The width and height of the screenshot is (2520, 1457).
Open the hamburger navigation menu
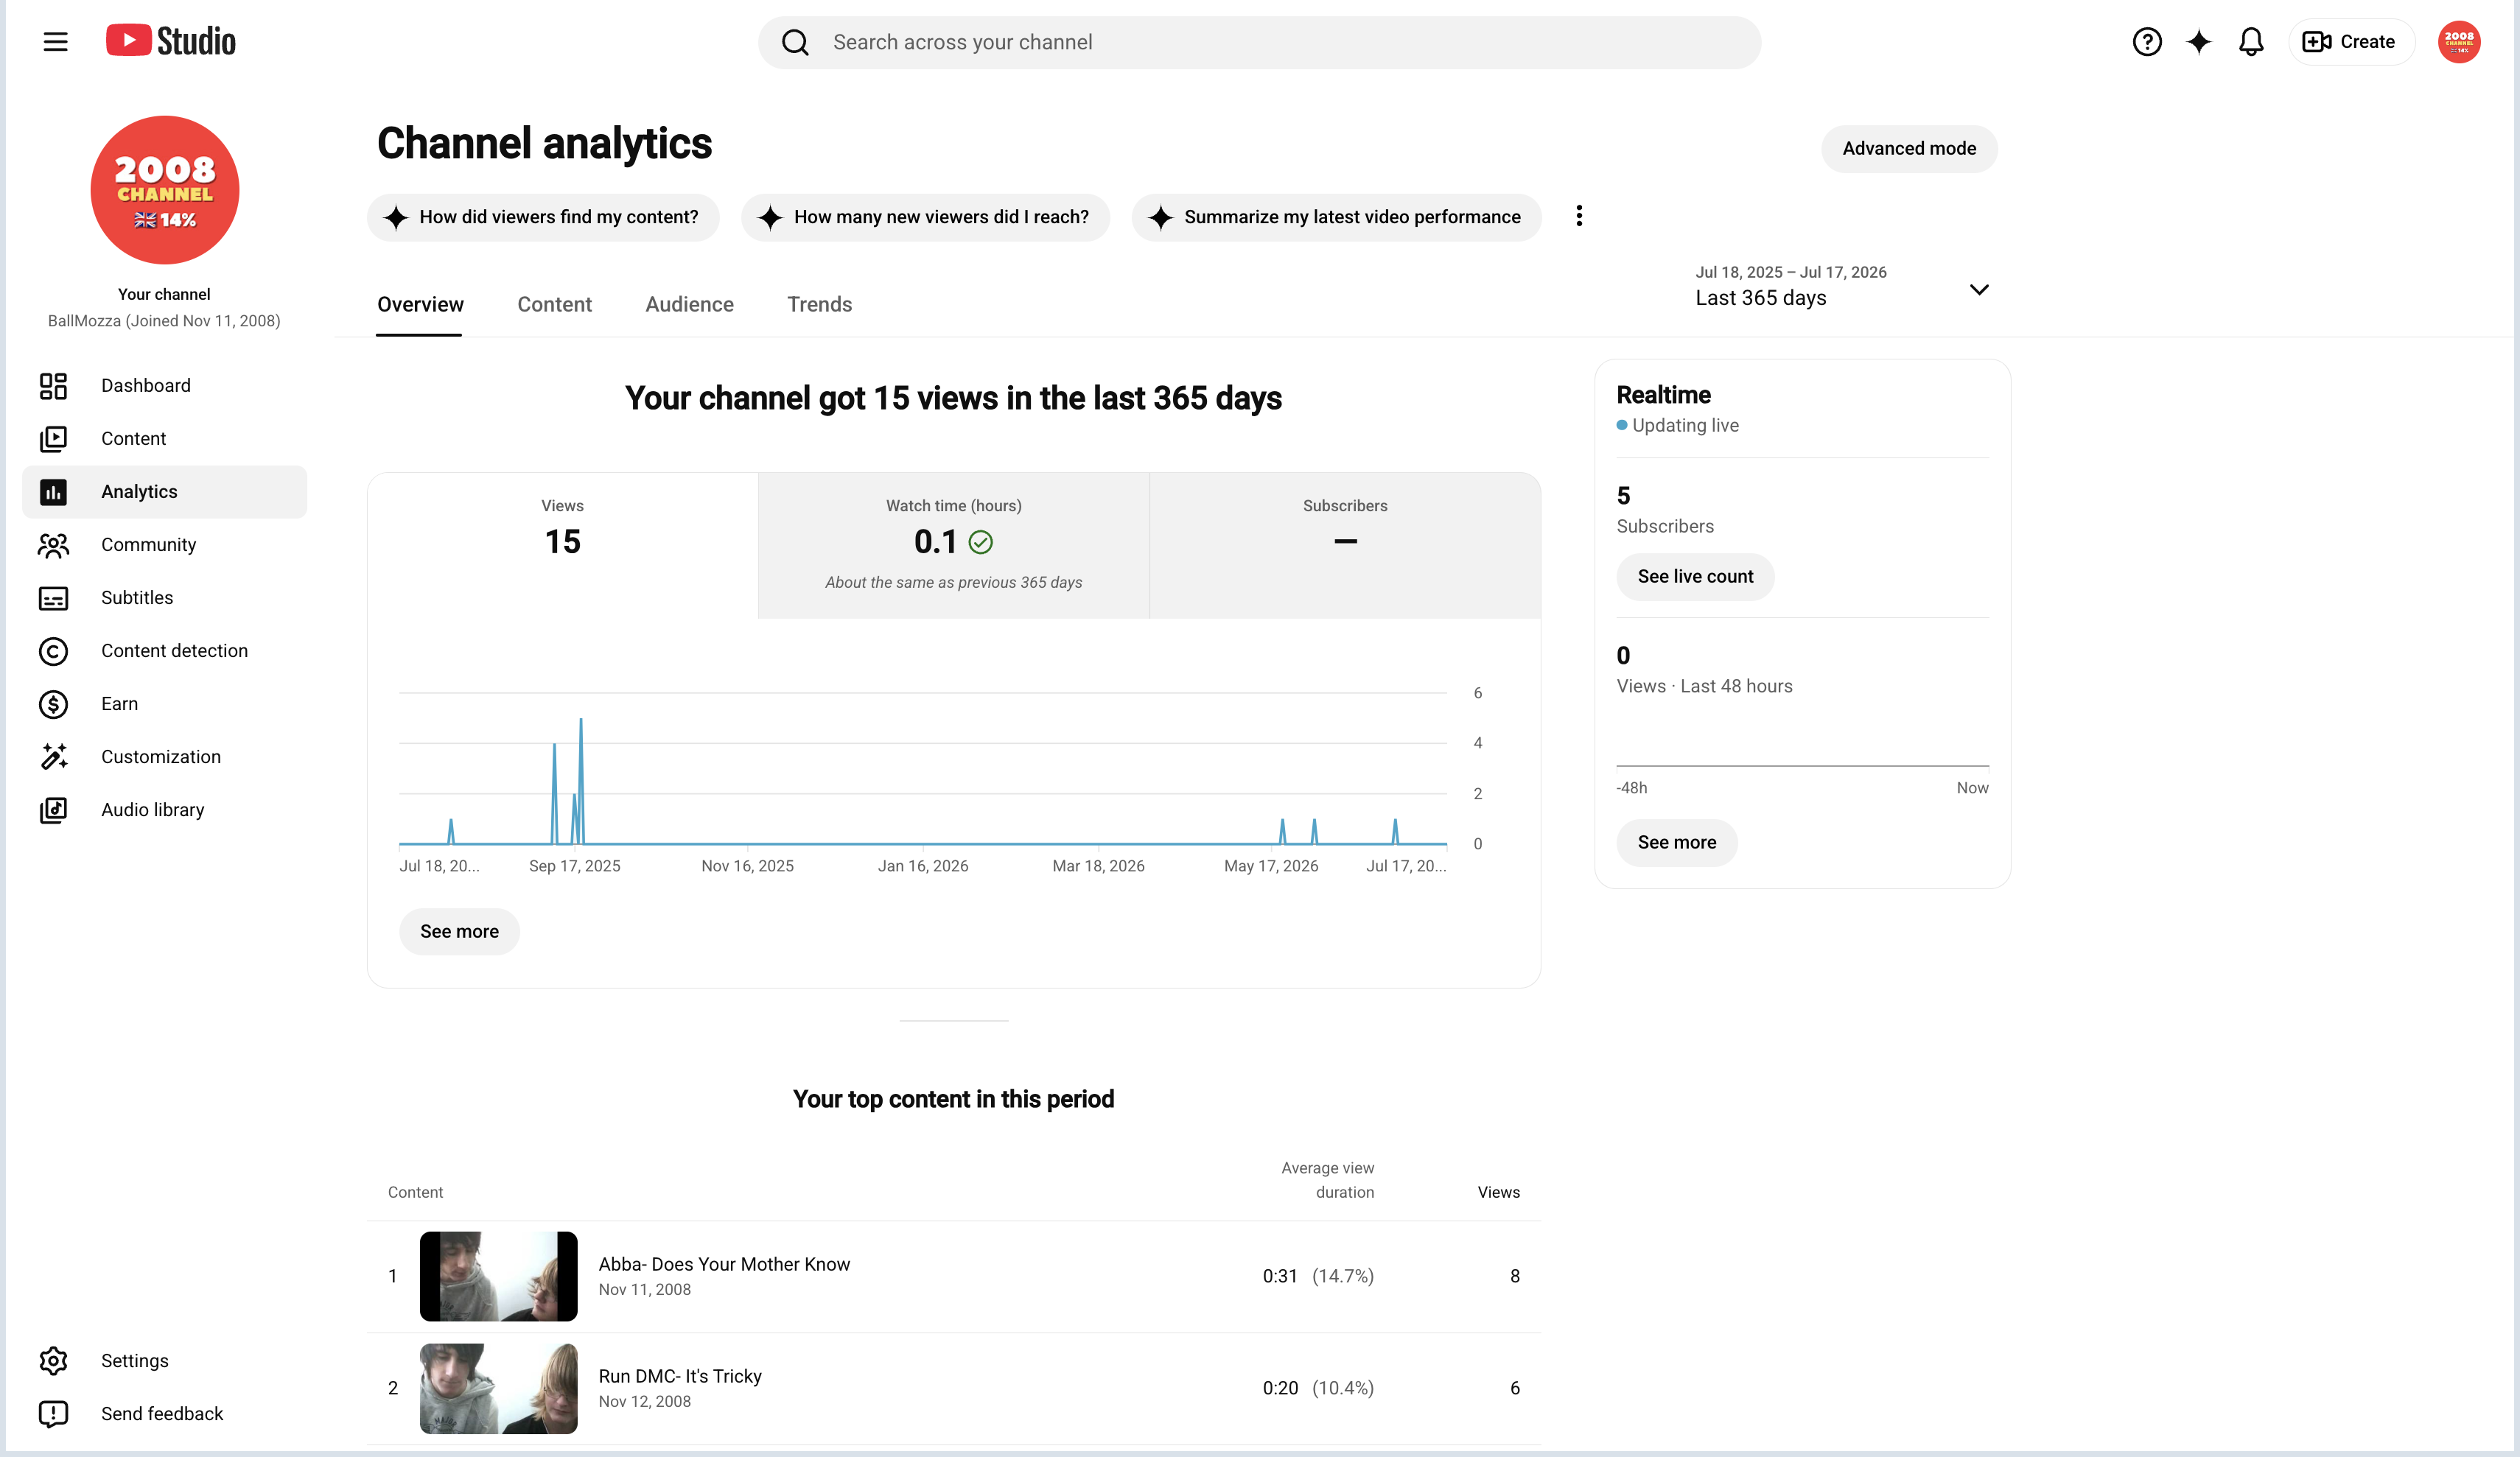click(55, 42)
